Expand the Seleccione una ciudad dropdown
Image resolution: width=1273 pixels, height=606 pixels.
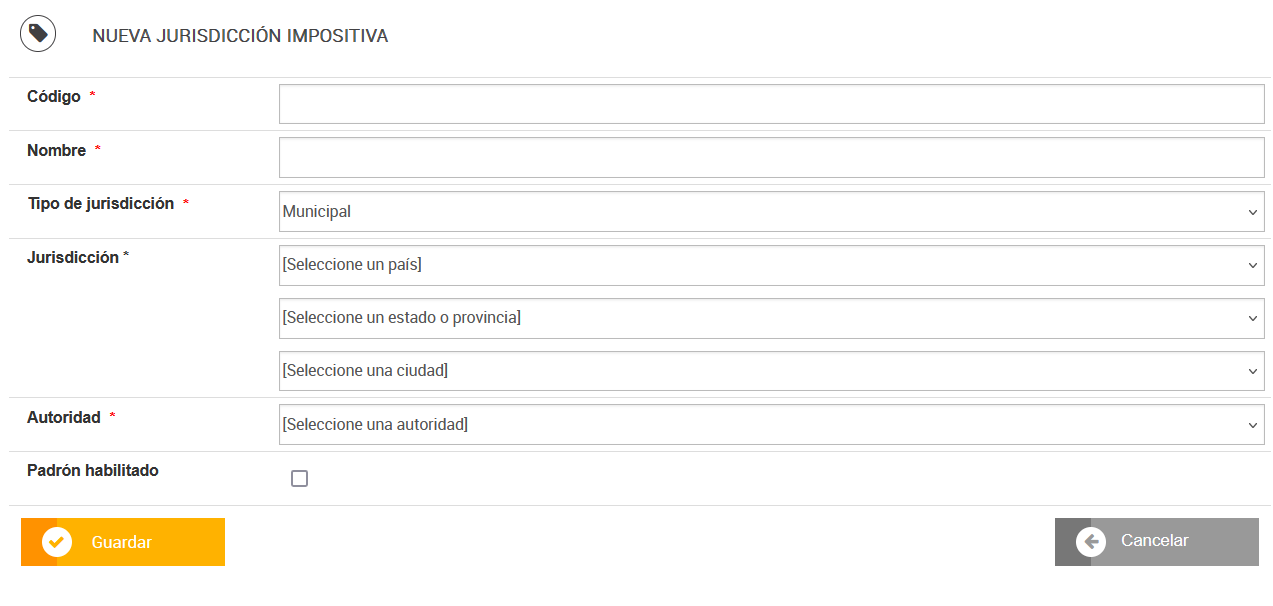coord(771,371)
